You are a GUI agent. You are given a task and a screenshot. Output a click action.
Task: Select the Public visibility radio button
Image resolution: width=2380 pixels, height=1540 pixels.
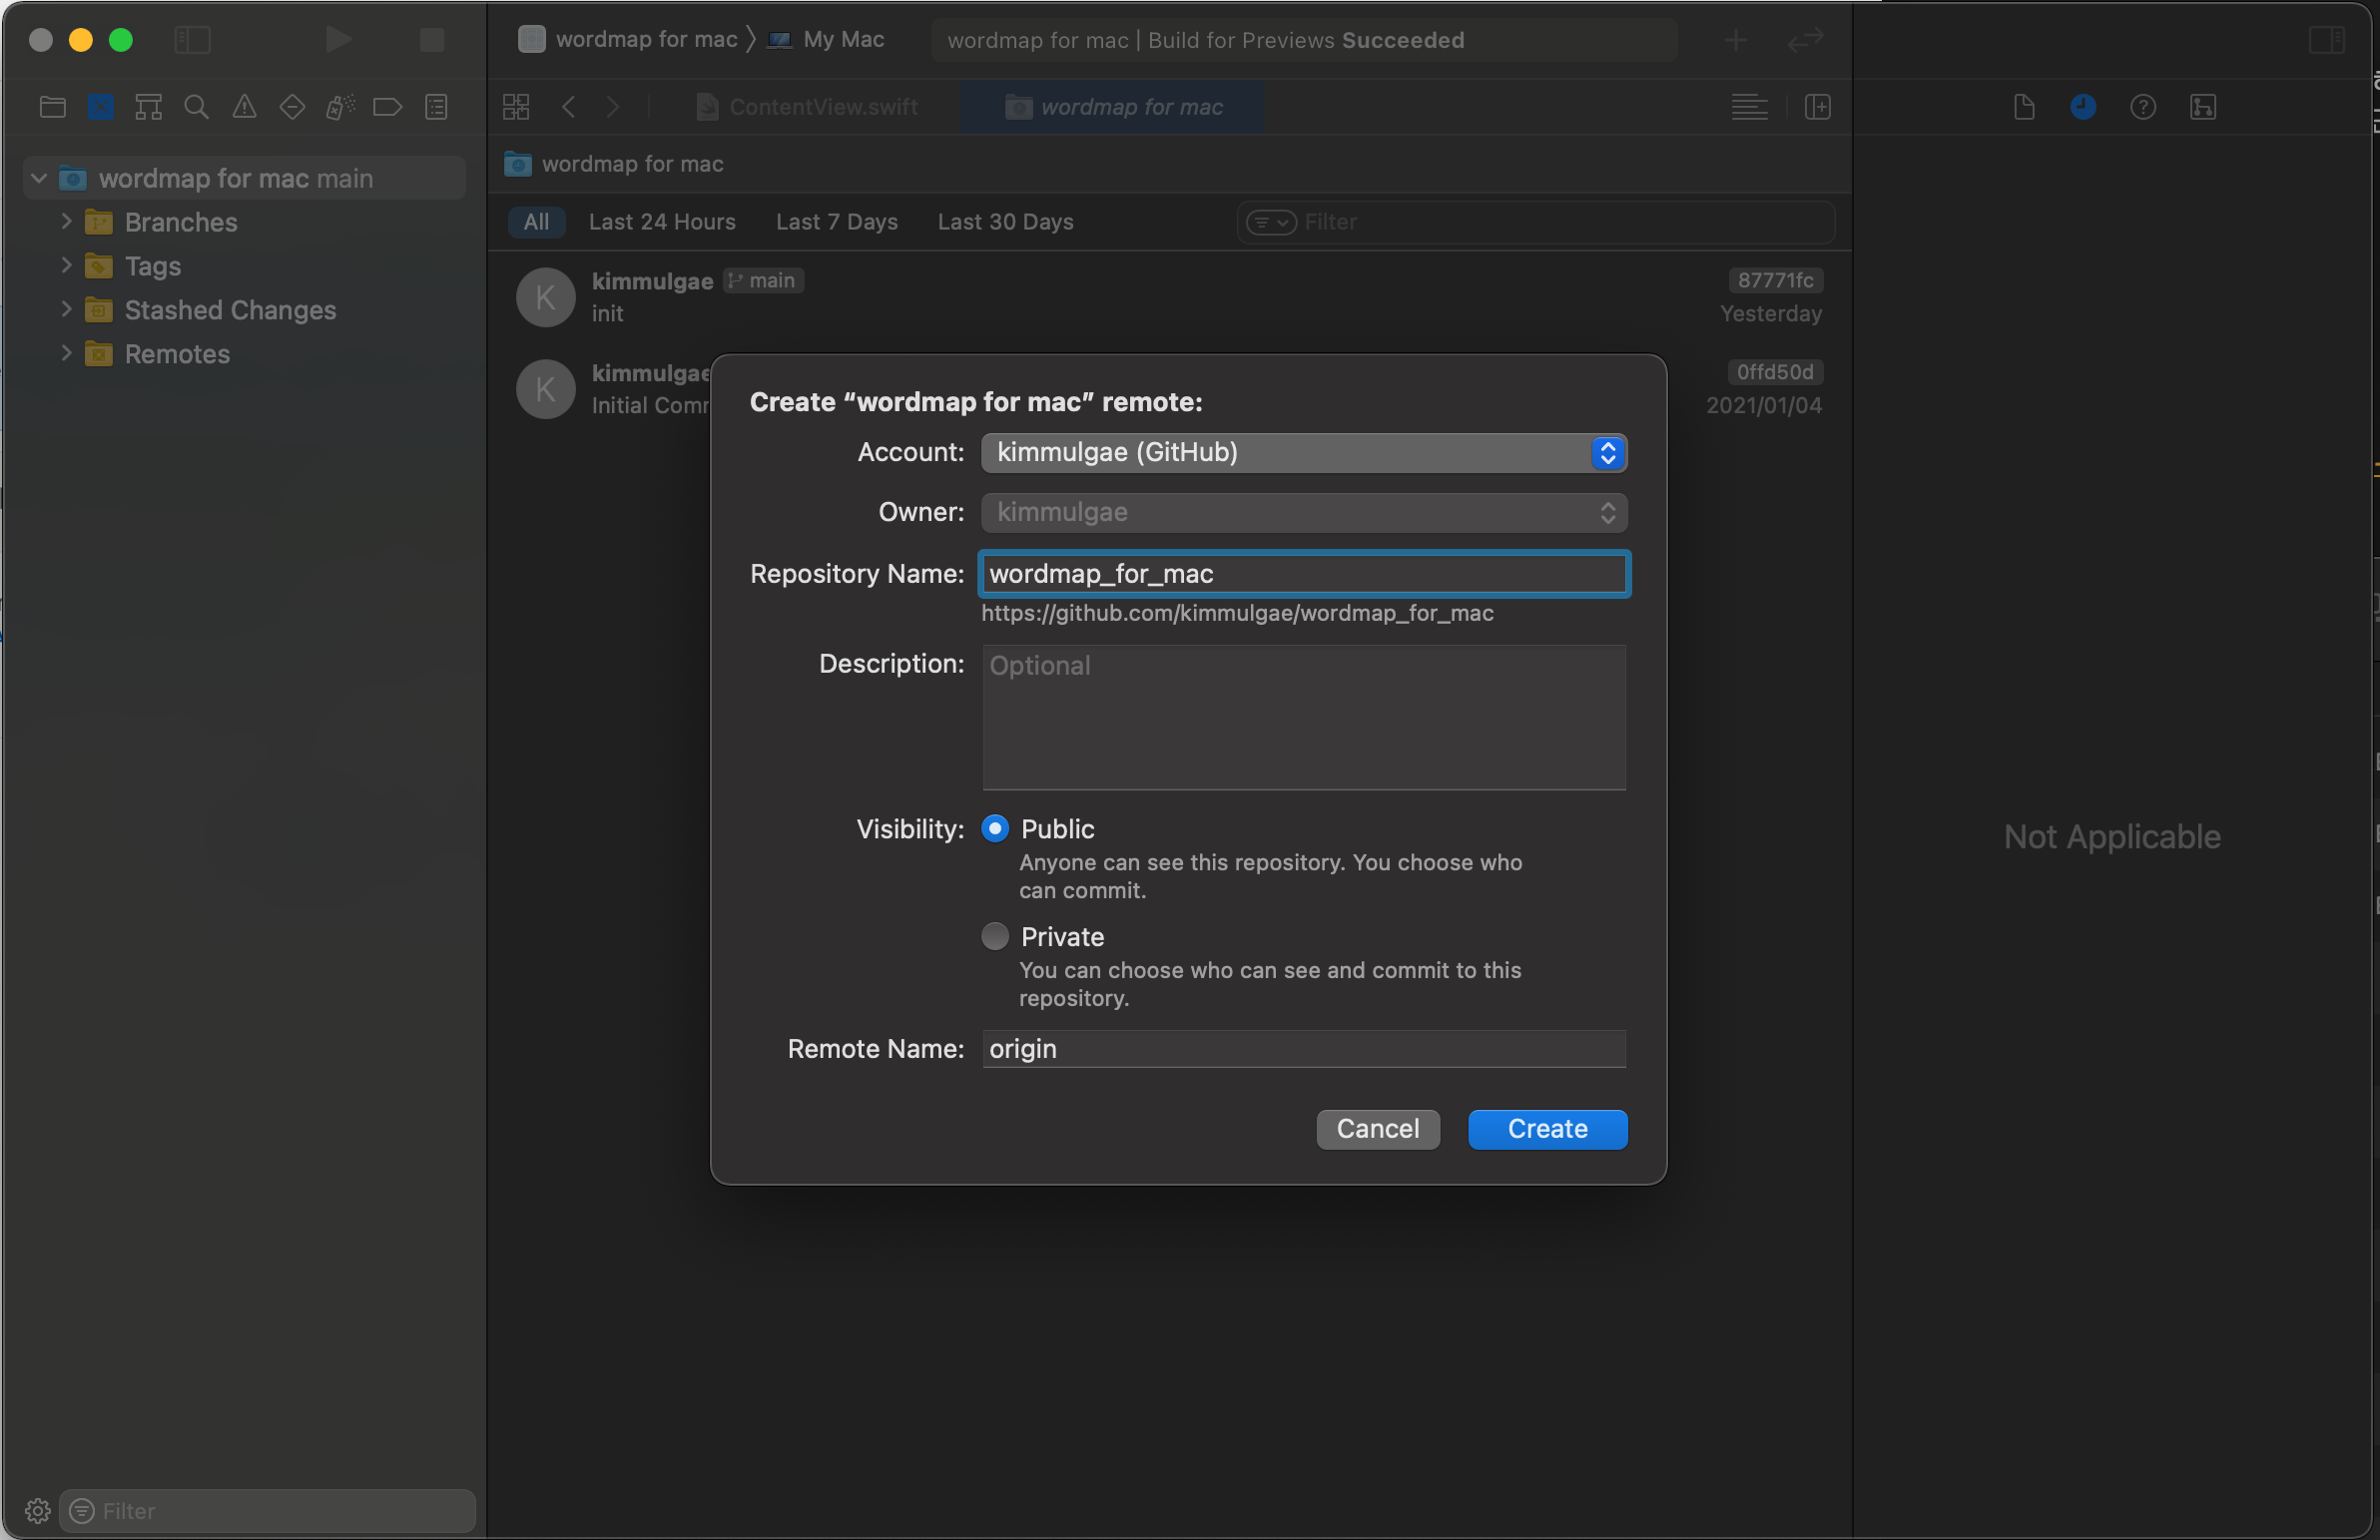[995, 828]
